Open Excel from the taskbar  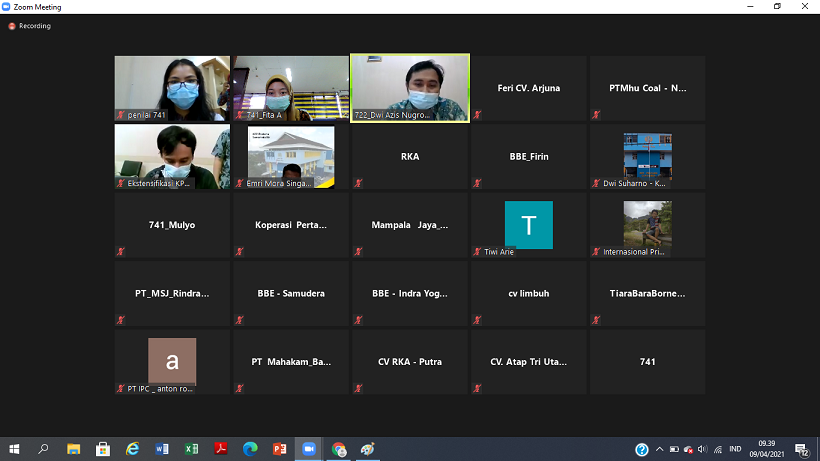point(191,449)
